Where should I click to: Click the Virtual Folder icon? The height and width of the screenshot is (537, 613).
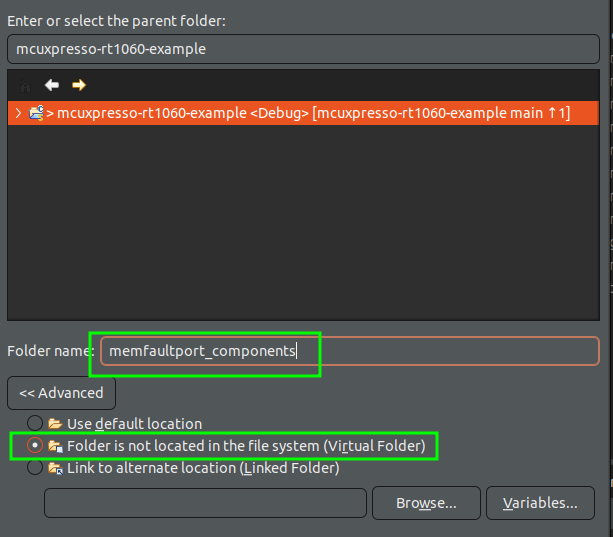coord(55,446)
